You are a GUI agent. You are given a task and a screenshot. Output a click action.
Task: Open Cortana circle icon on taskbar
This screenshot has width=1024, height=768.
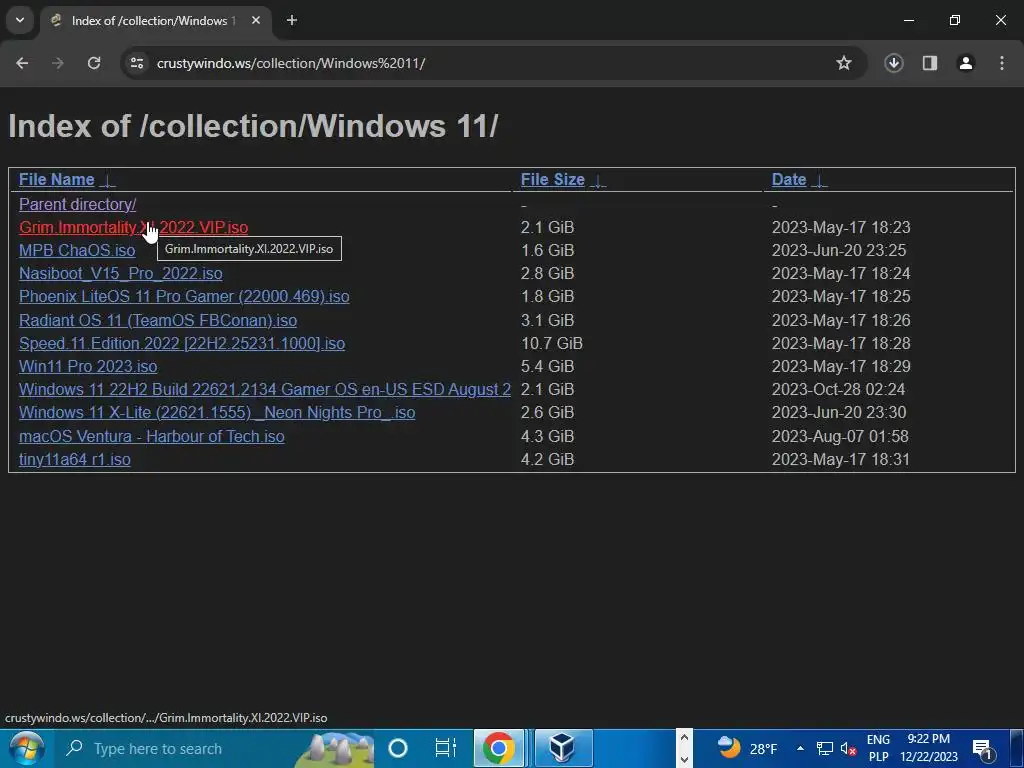398,748
